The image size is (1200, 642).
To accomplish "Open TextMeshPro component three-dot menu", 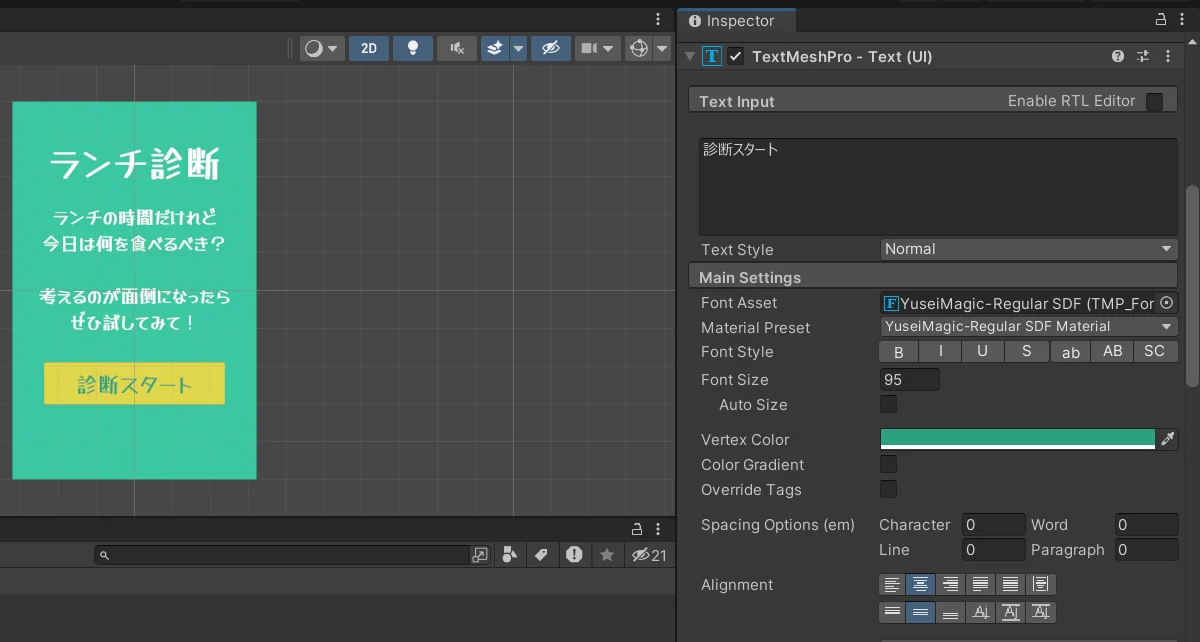I will (1168, 57).
